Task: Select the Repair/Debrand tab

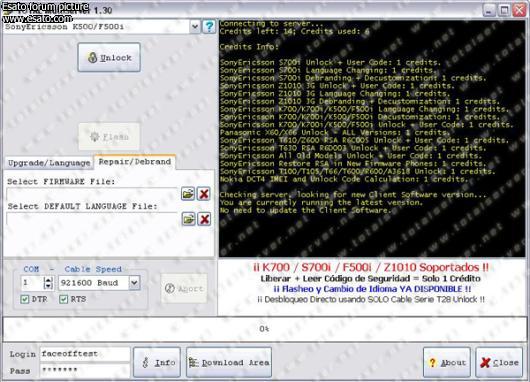Action: (x=135, y=162)
